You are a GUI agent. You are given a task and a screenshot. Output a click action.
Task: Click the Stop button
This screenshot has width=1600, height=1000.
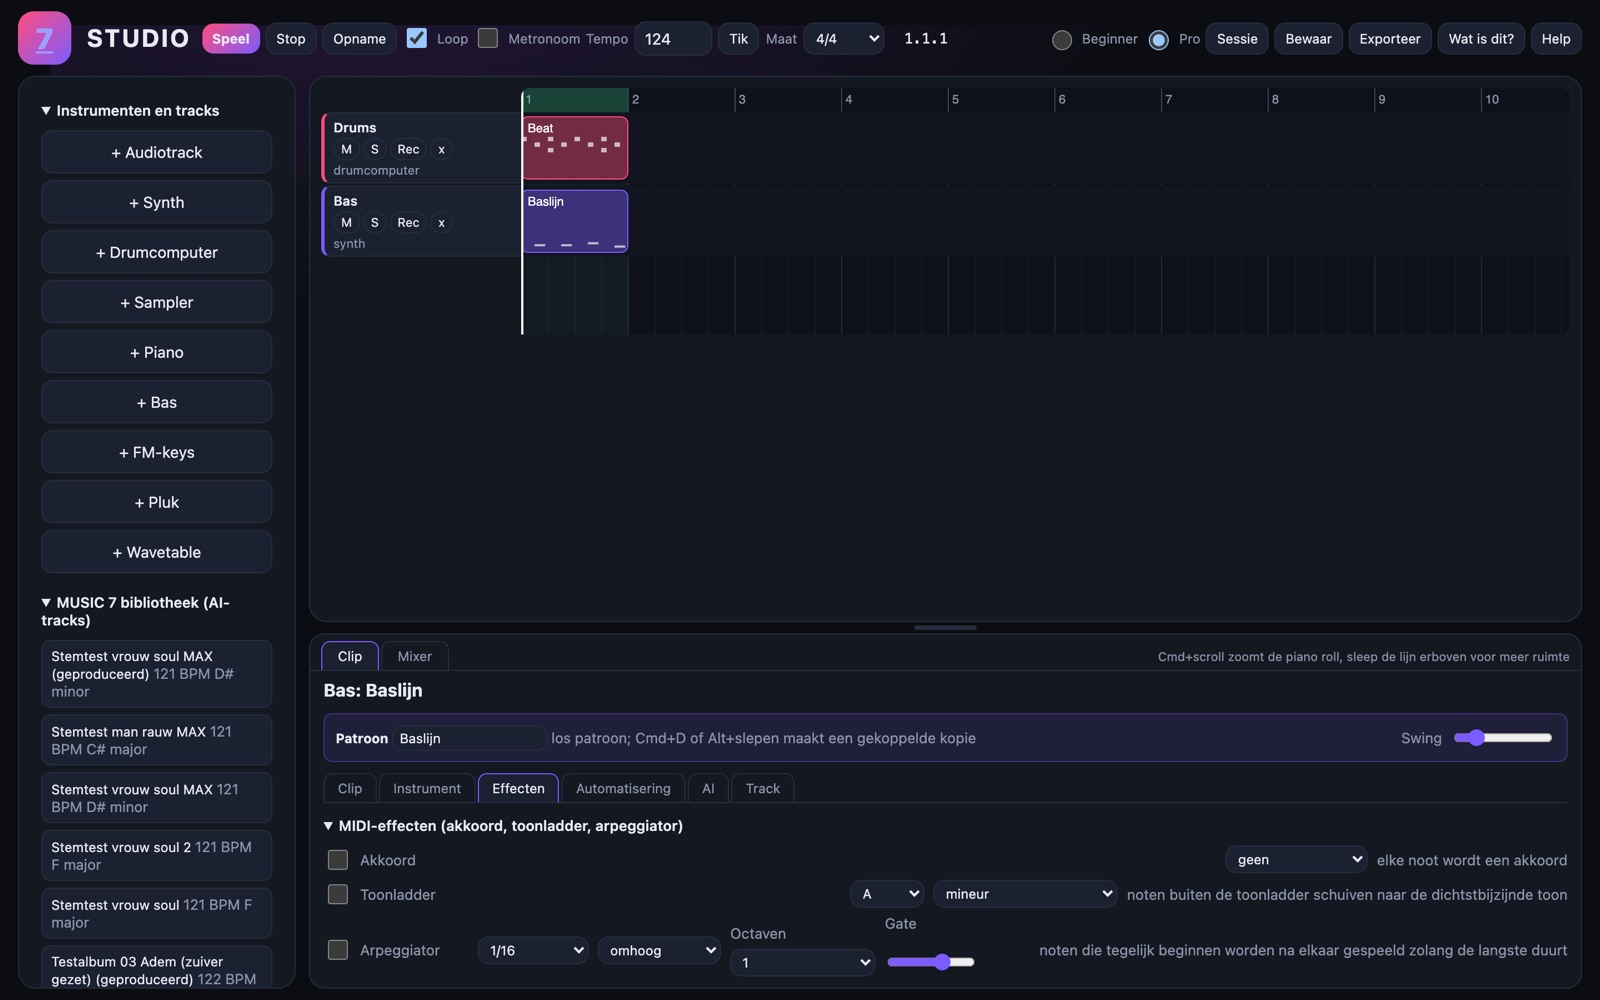291,38
